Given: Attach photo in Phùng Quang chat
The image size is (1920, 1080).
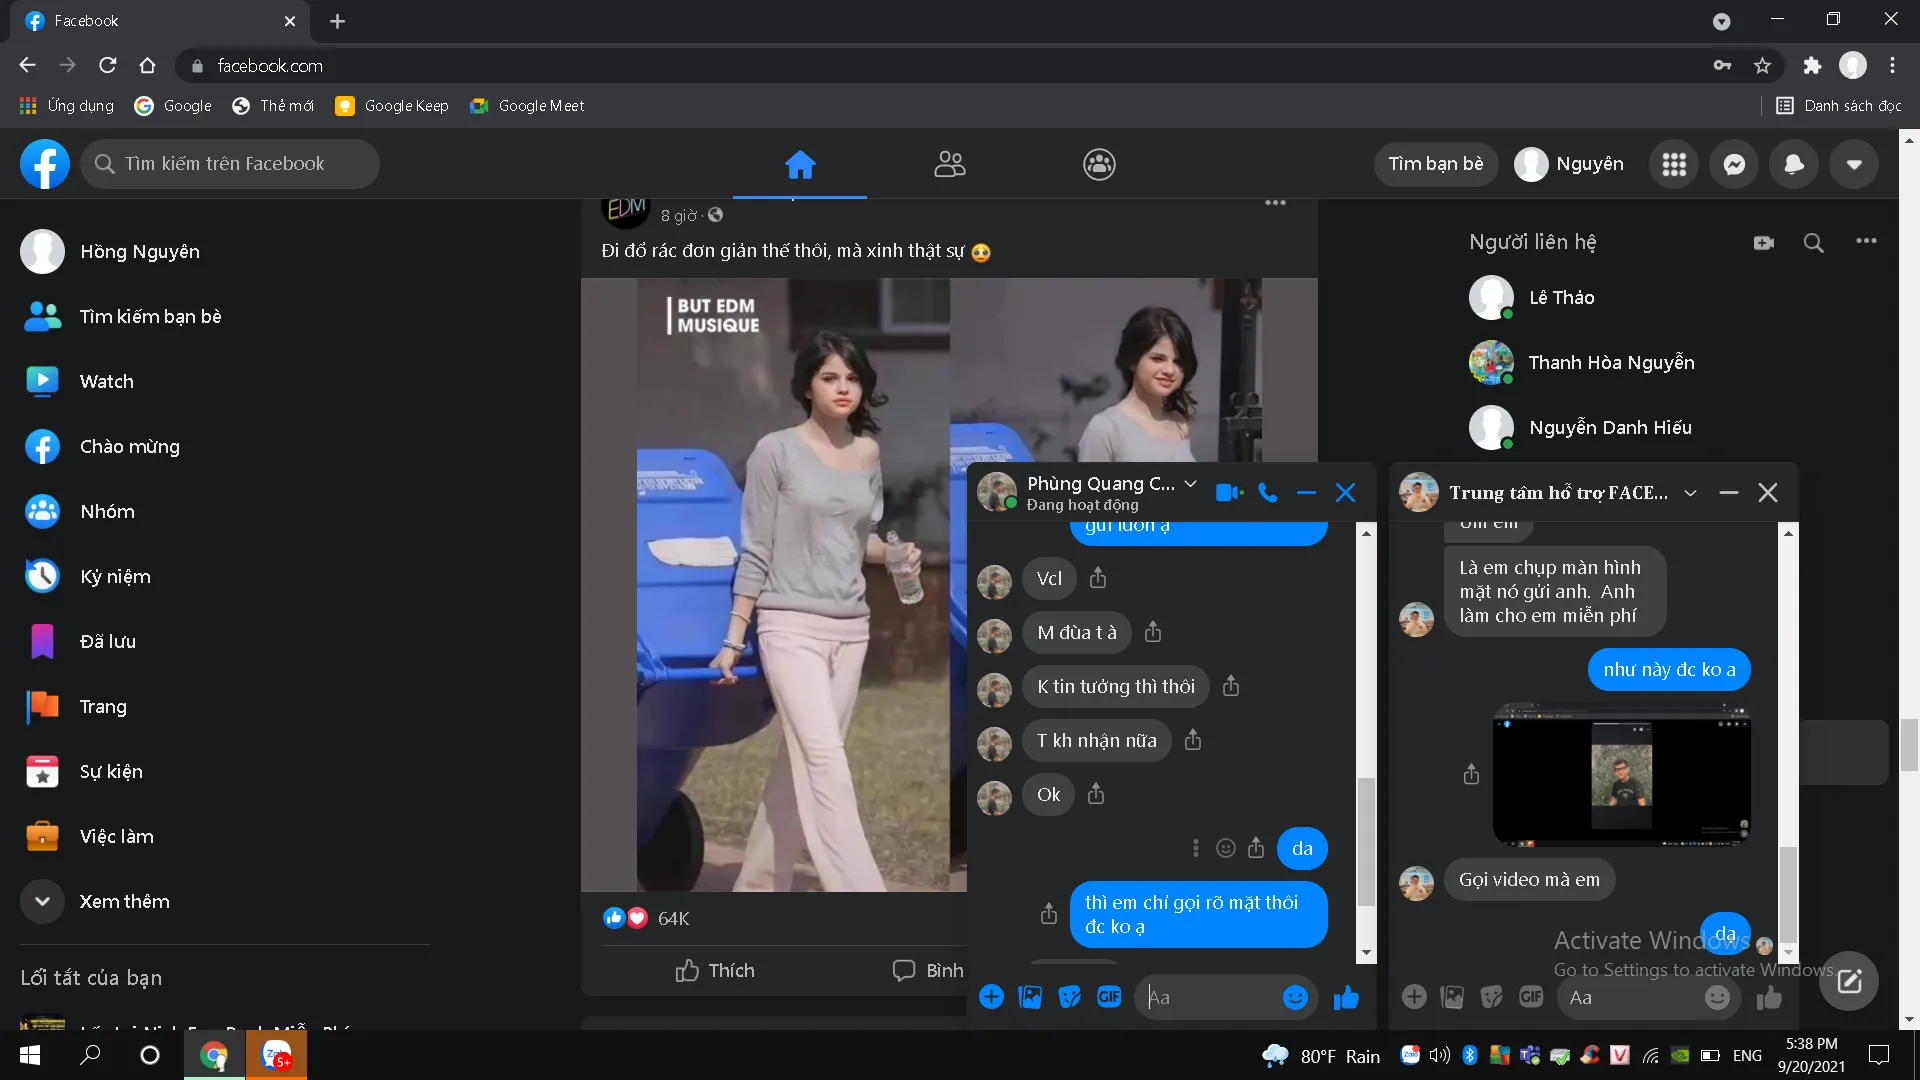Looking at the screenshot, I should pos(1030,997).
